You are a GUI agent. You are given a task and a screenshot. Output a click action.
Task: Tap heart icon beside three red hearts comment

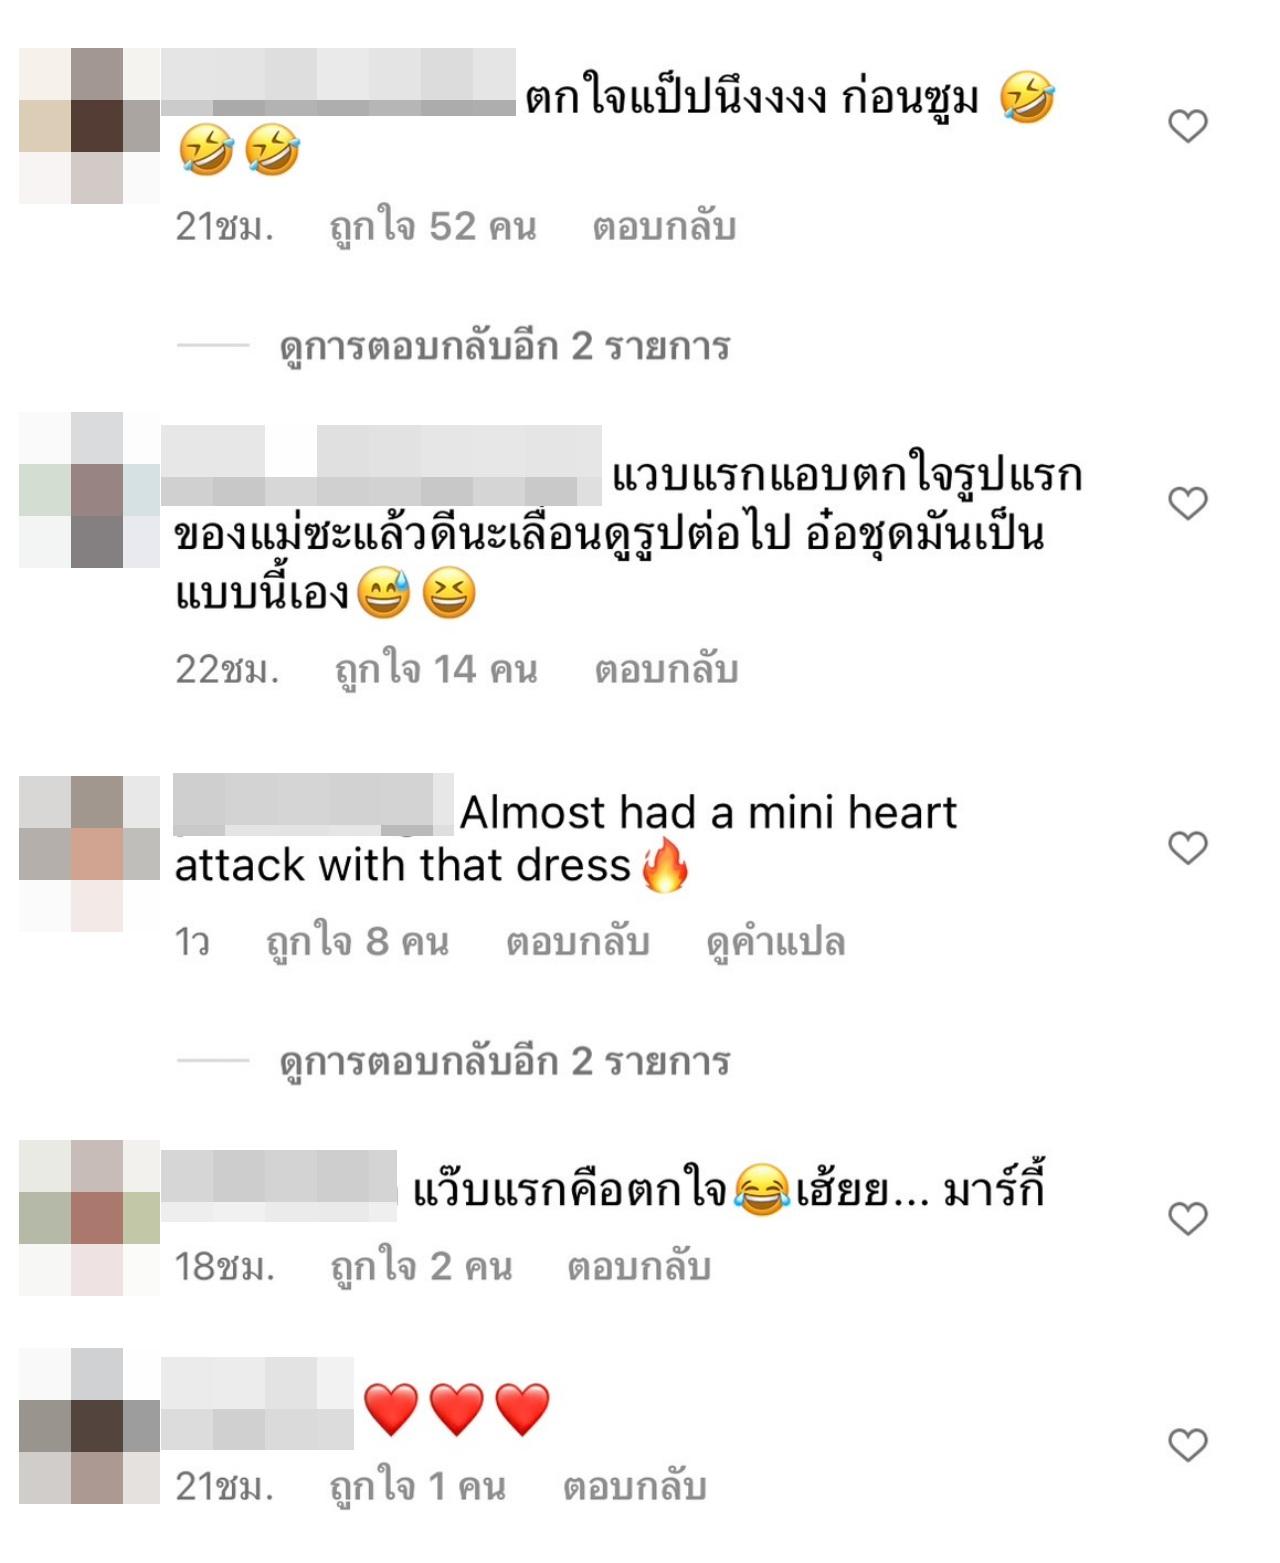[1188, 1445]
